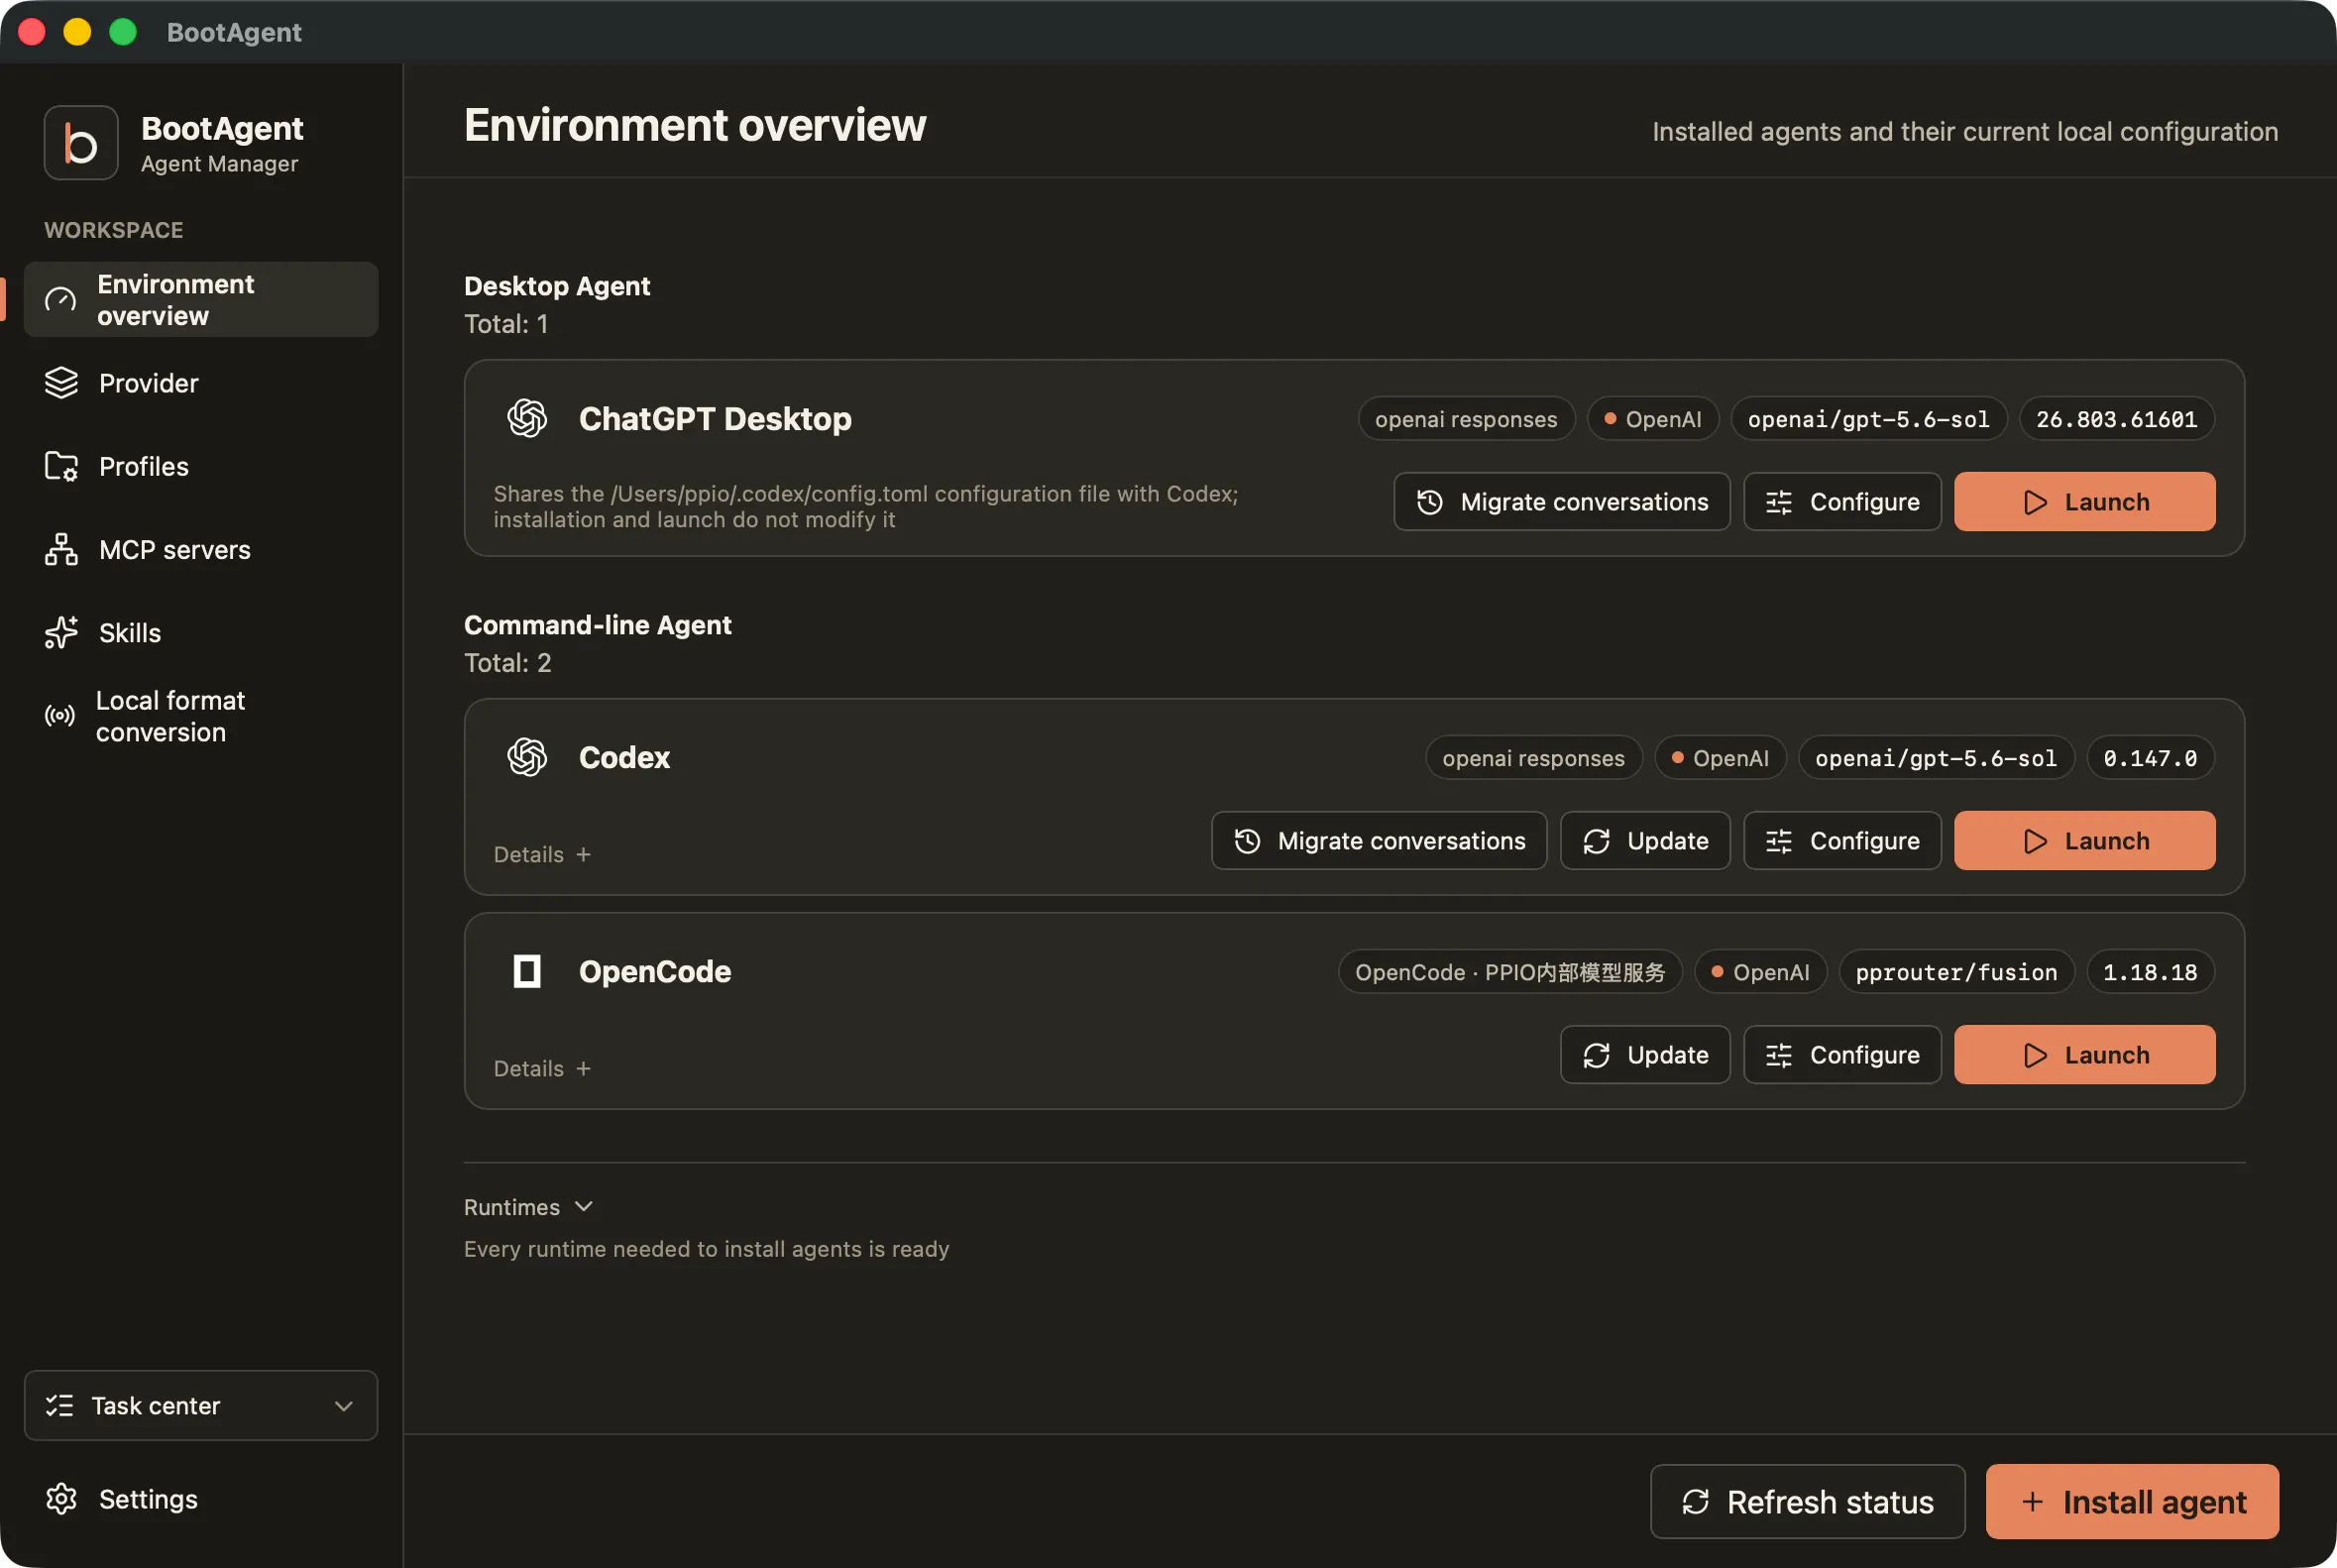Click the sliders icon in Codex's Configure
The image size is (2337, 1568).
[1779, 841]
